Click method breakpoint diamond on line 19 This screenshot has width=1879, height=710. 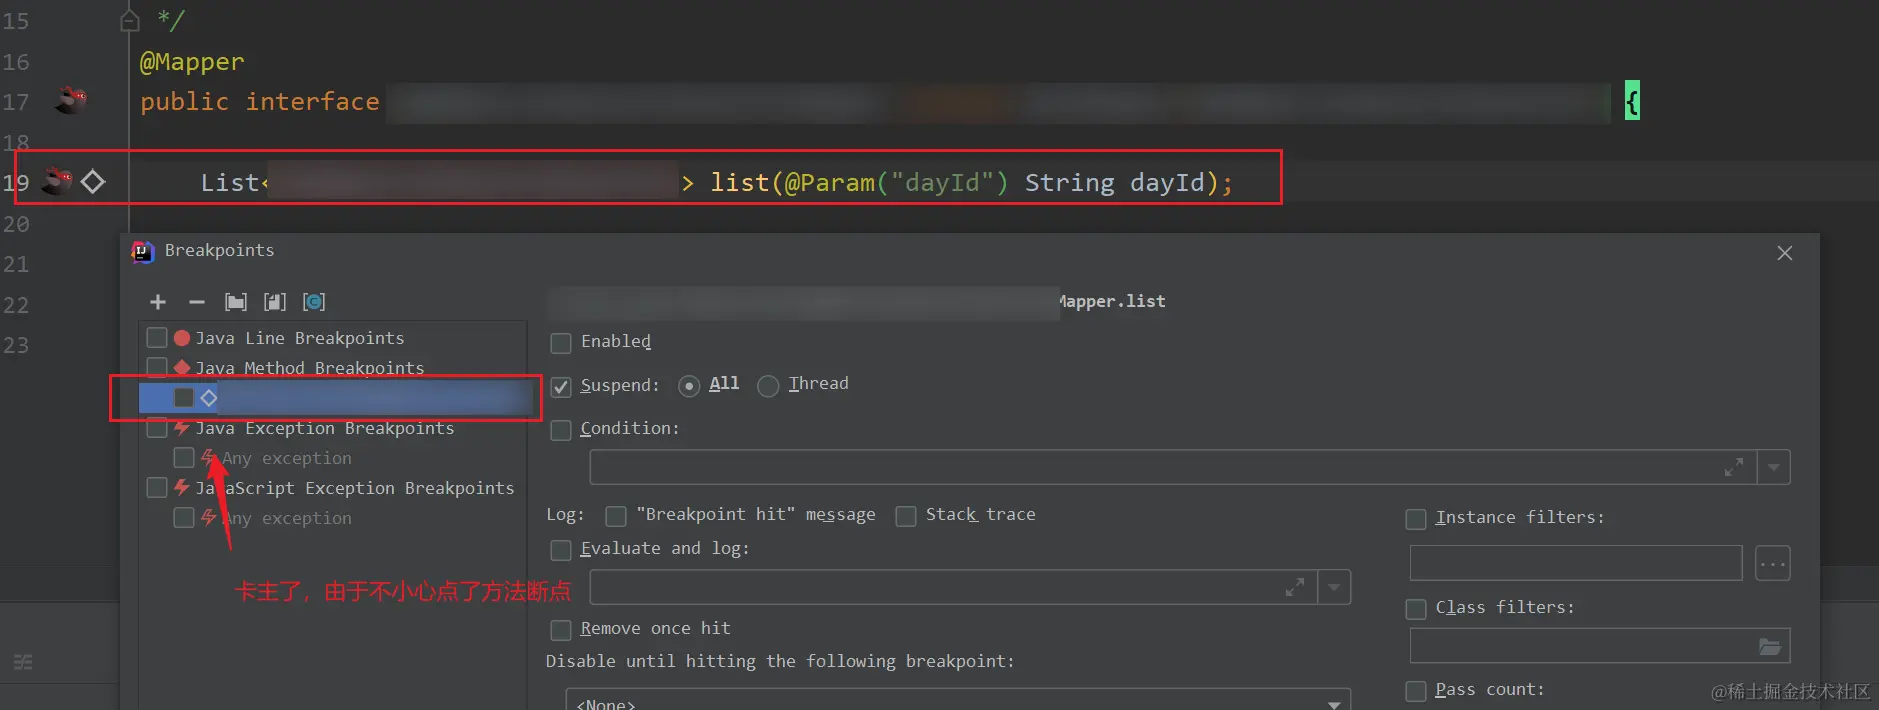click(x=93, y=182)
